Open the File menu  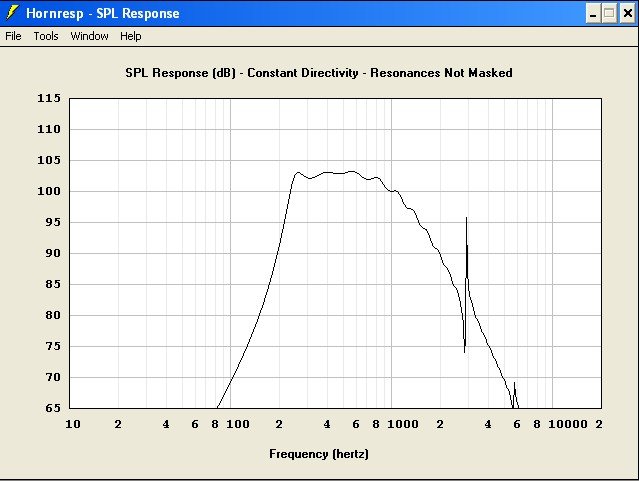pos(13,36)
